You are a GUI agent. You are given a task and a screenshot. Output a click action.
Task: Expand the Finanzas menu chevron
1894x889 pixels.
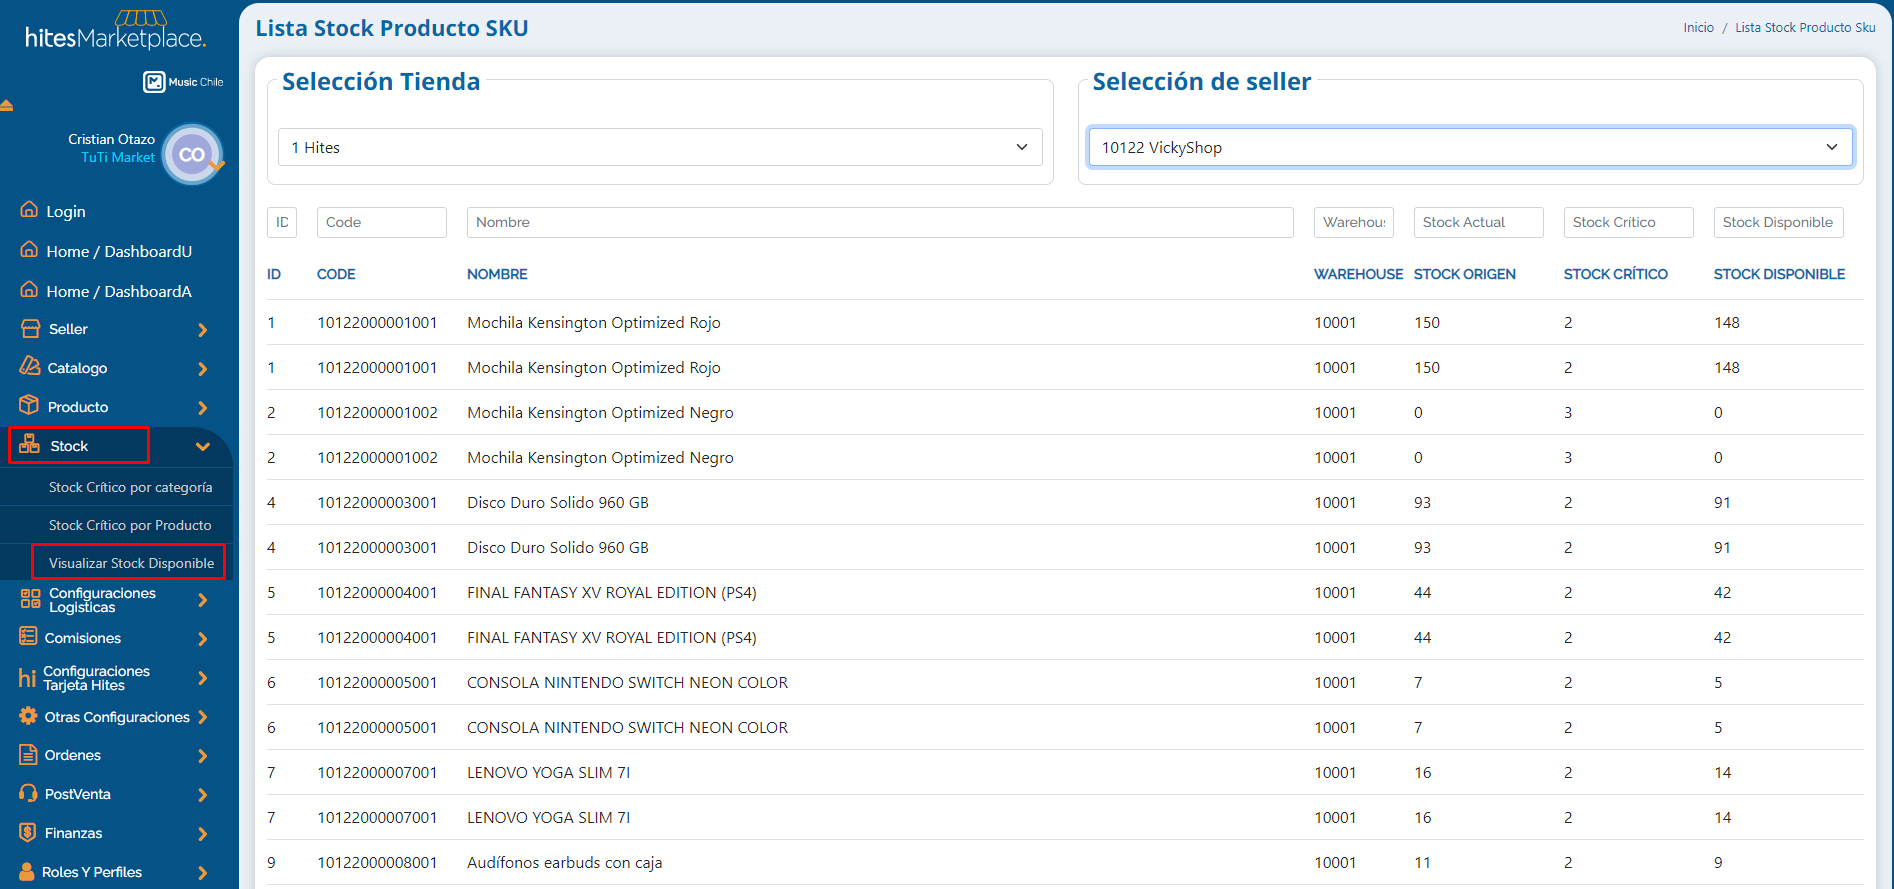[203, 834]
